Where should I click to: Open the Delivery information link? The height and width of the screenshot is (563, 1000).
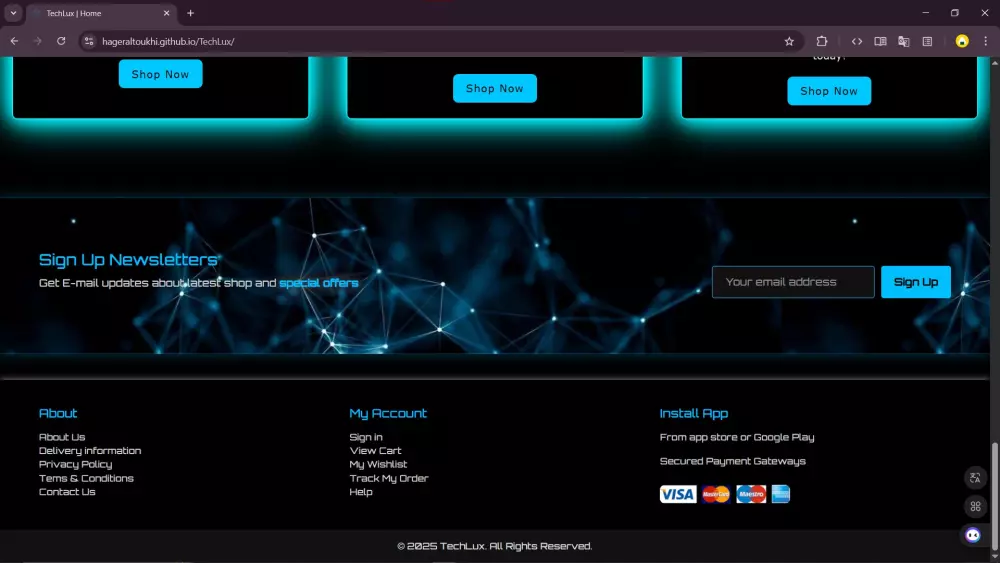(90, 451)
